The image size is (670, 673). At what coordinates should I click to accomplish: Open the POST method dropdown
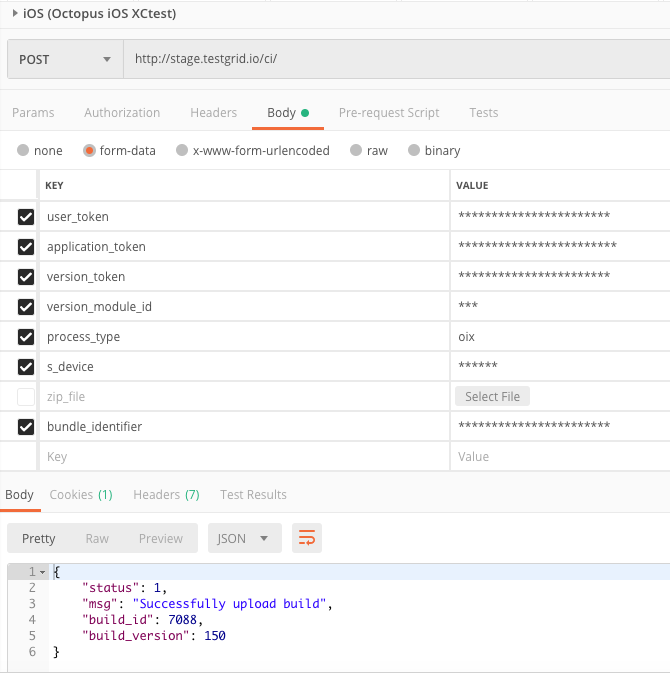[x=65, y=59]
